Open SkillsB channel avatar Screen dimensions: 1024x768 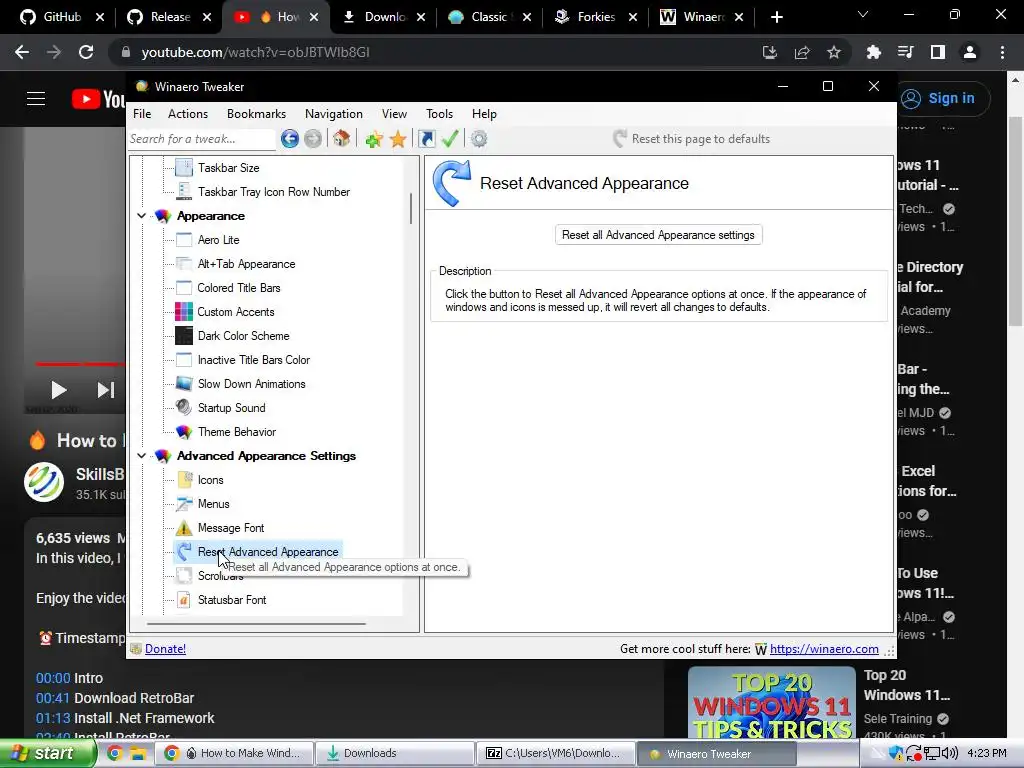[44, 482]
